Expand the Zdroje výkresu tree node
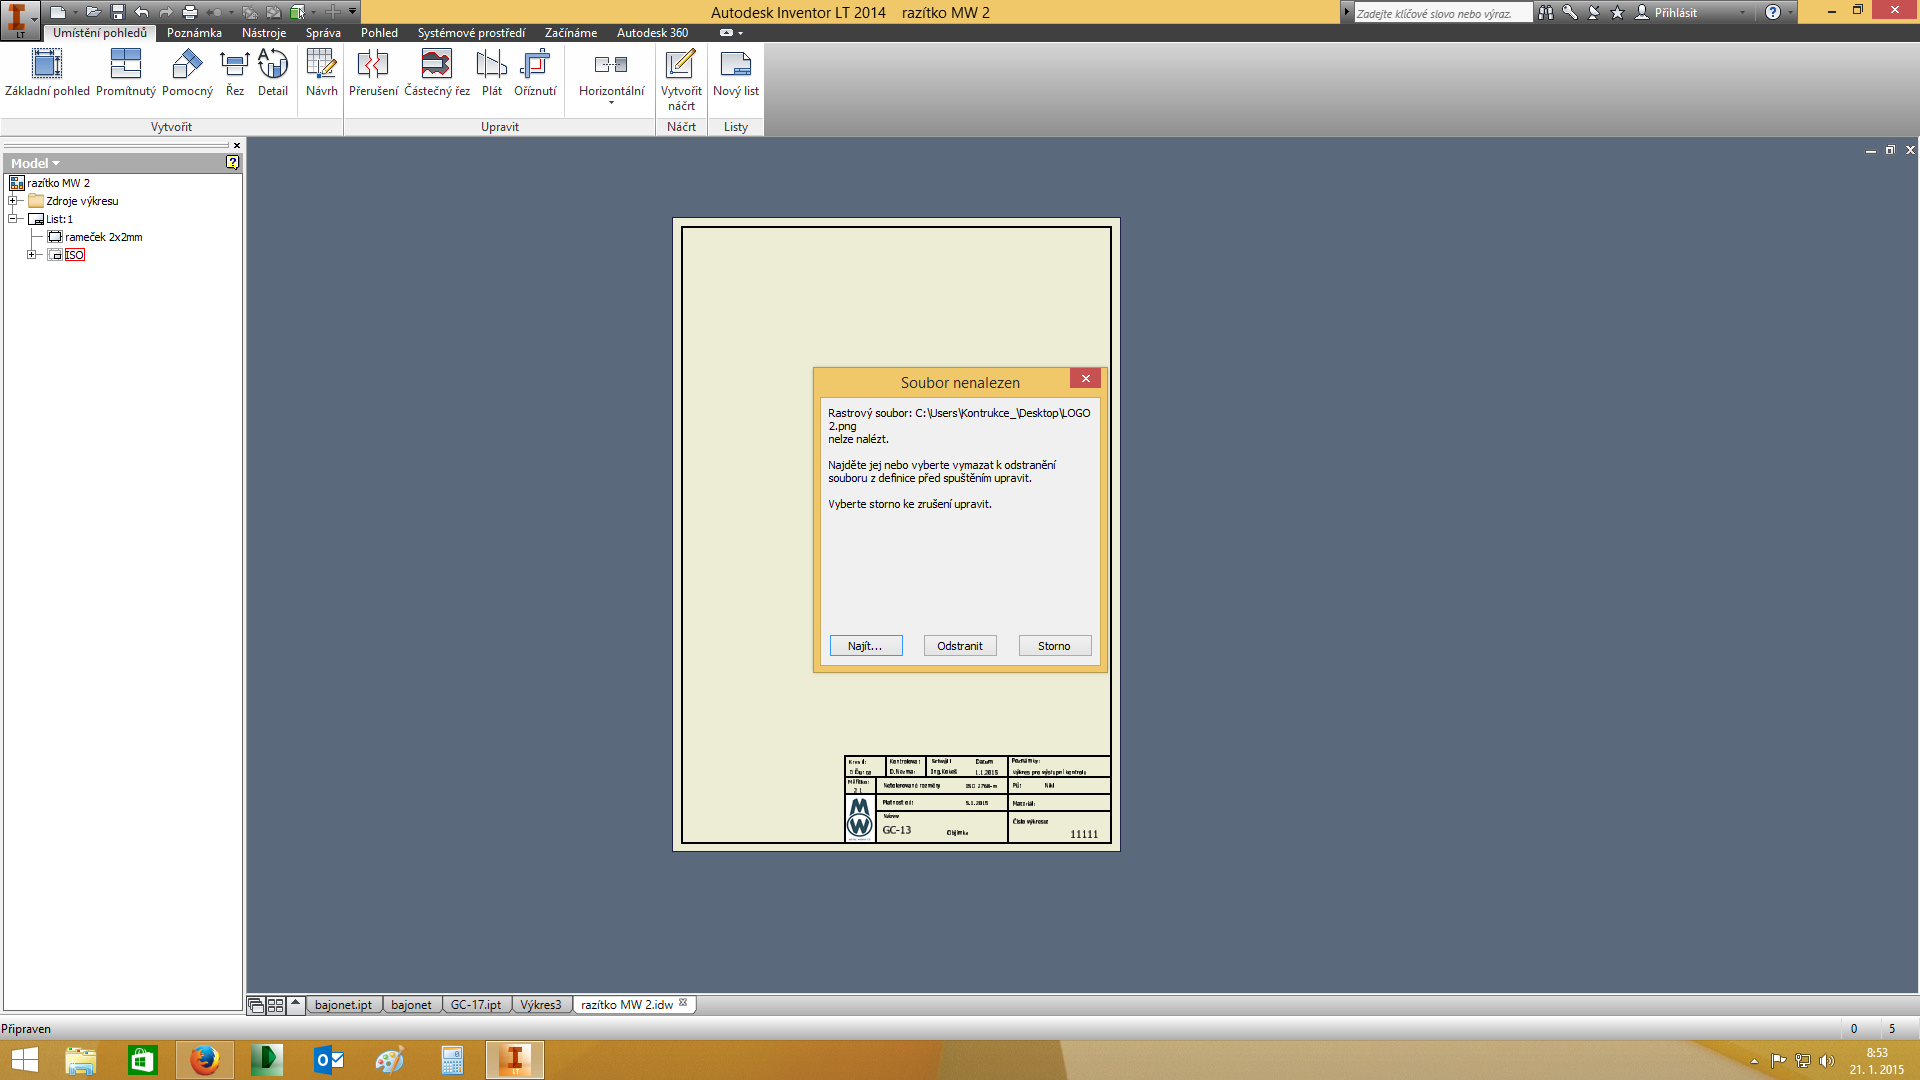Screen dimensions: 1920x1080 tap(14, 201)
